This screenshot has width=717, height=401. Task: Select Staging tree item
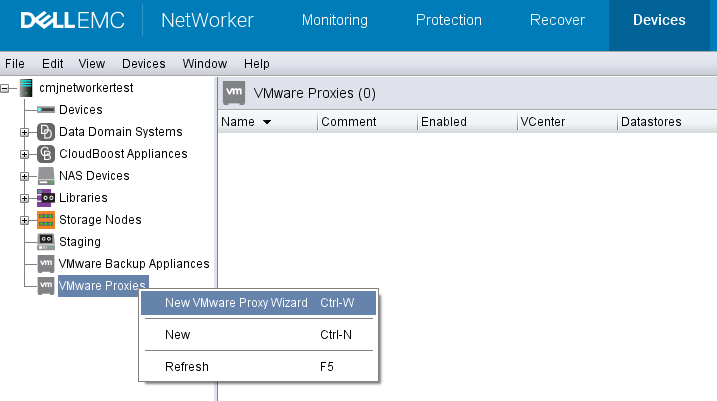point(80,241)
